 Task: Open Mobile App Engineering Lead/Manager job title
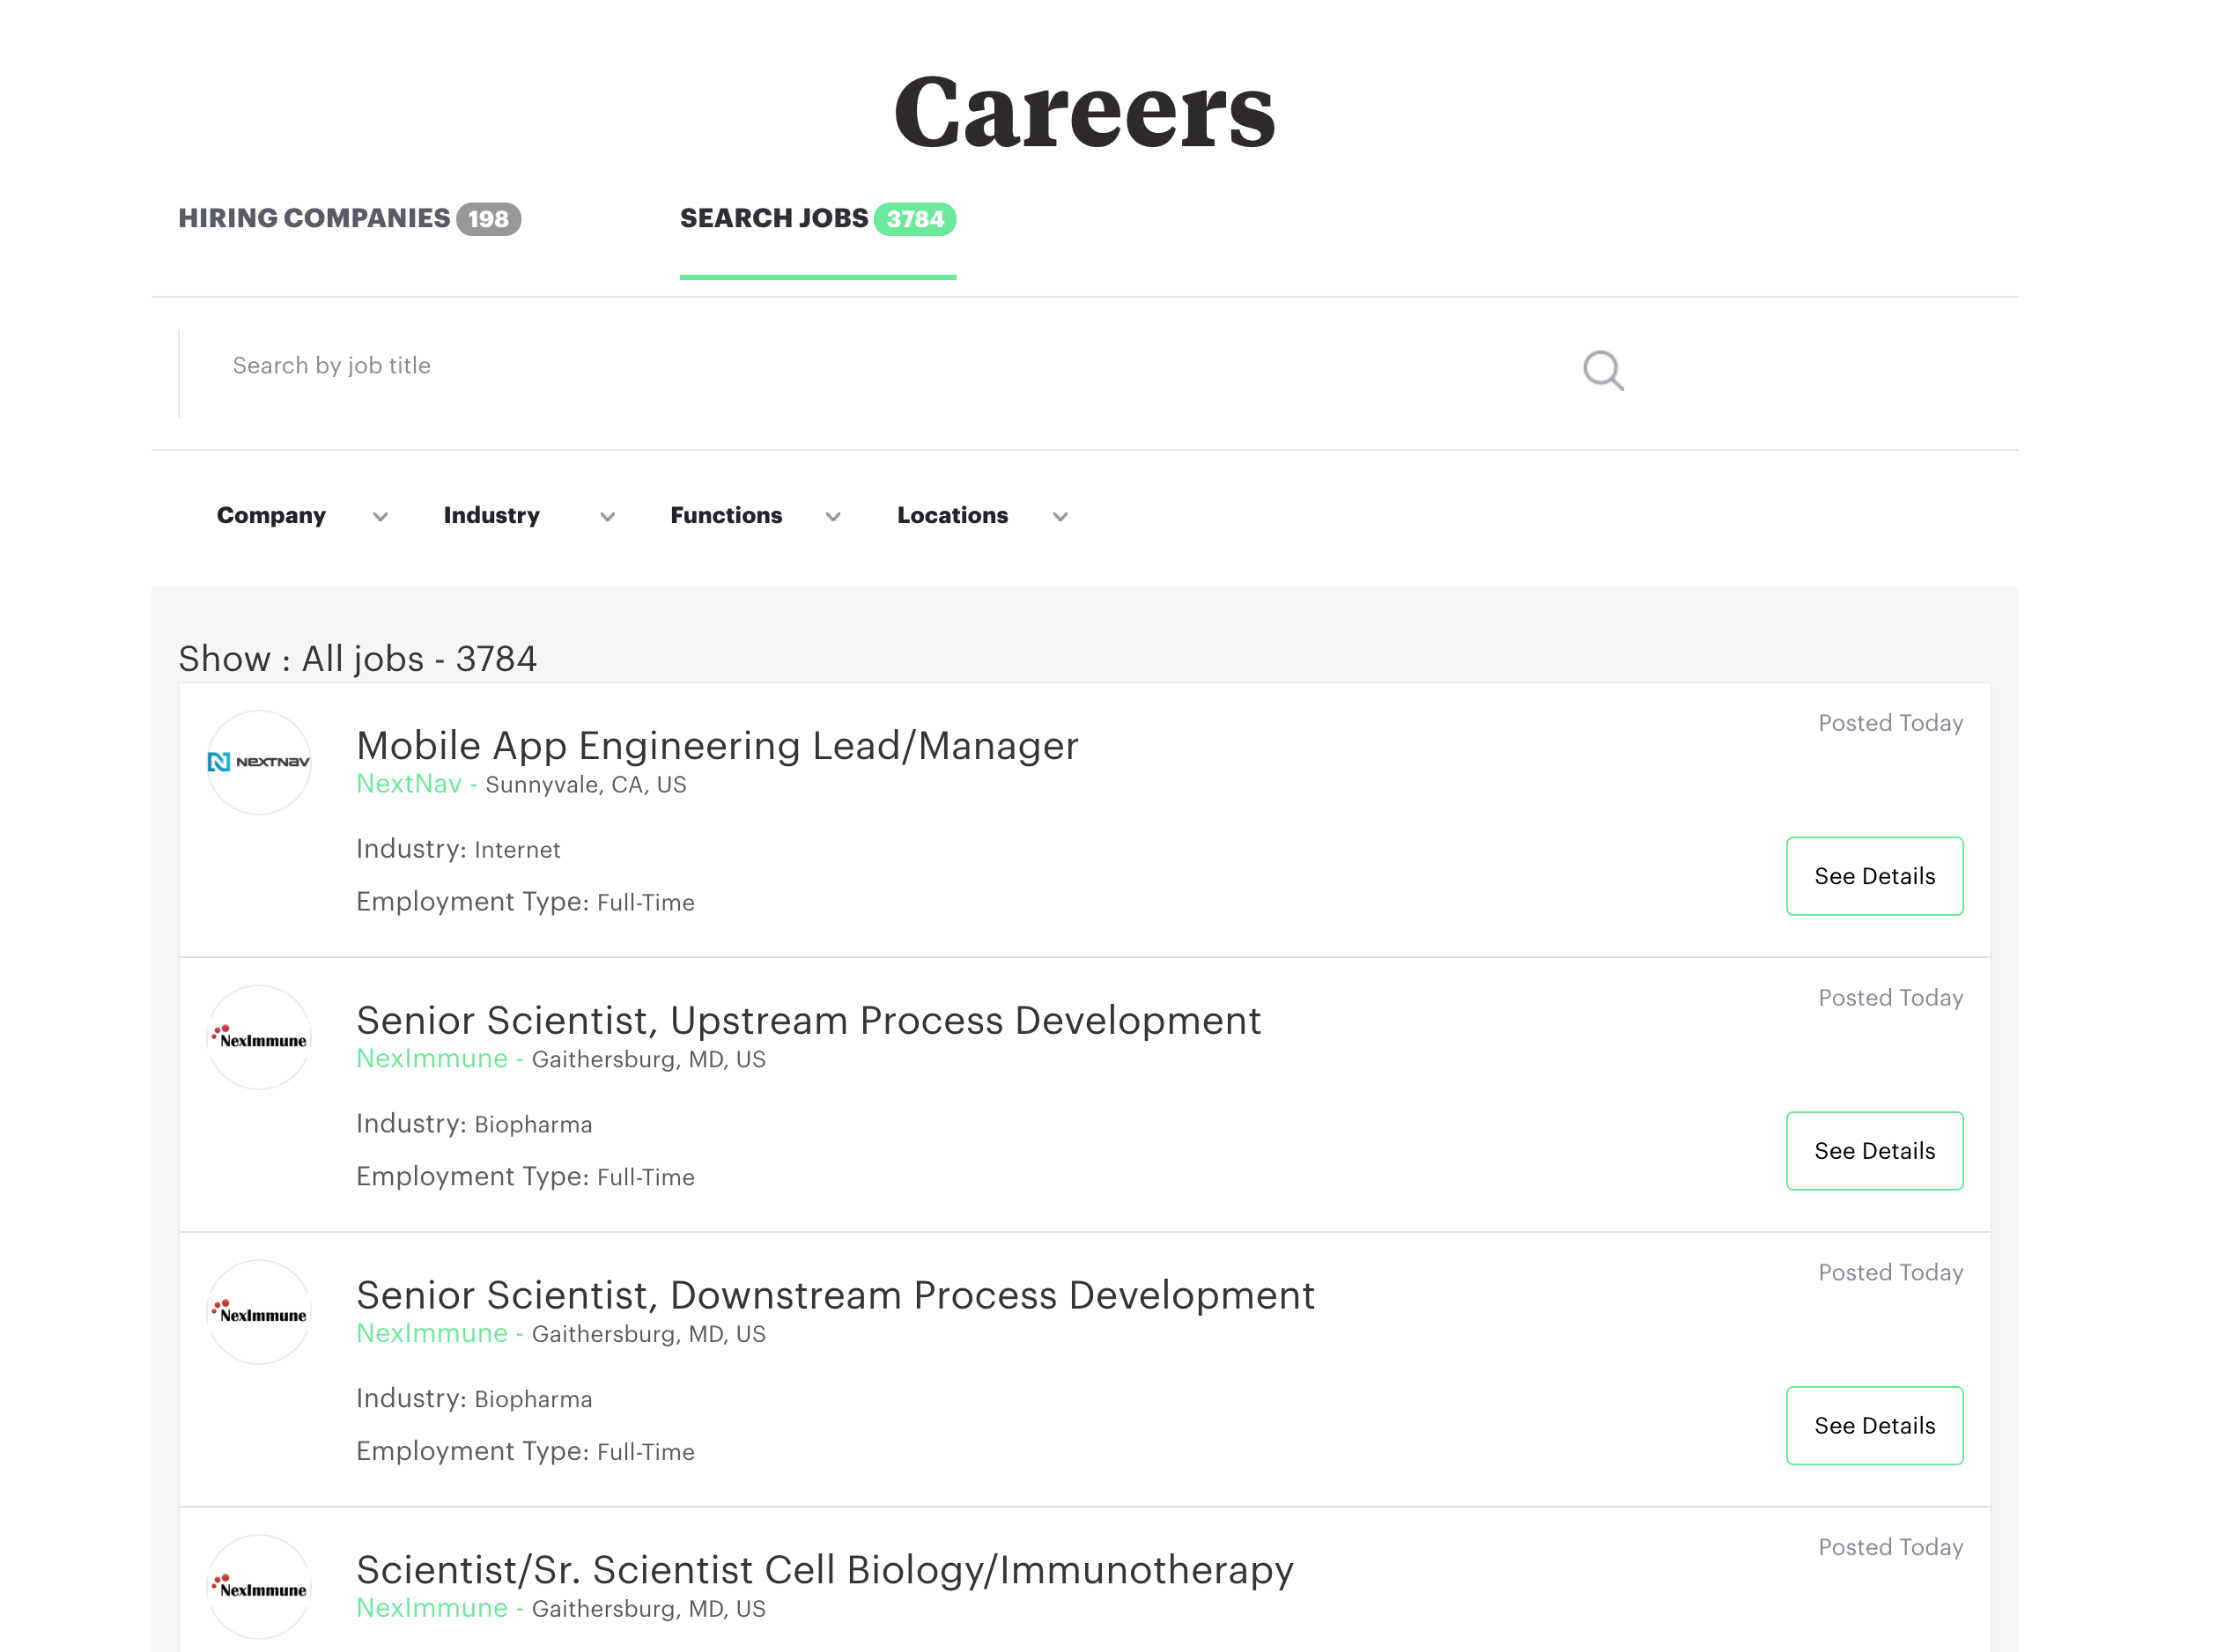point(716,746)
